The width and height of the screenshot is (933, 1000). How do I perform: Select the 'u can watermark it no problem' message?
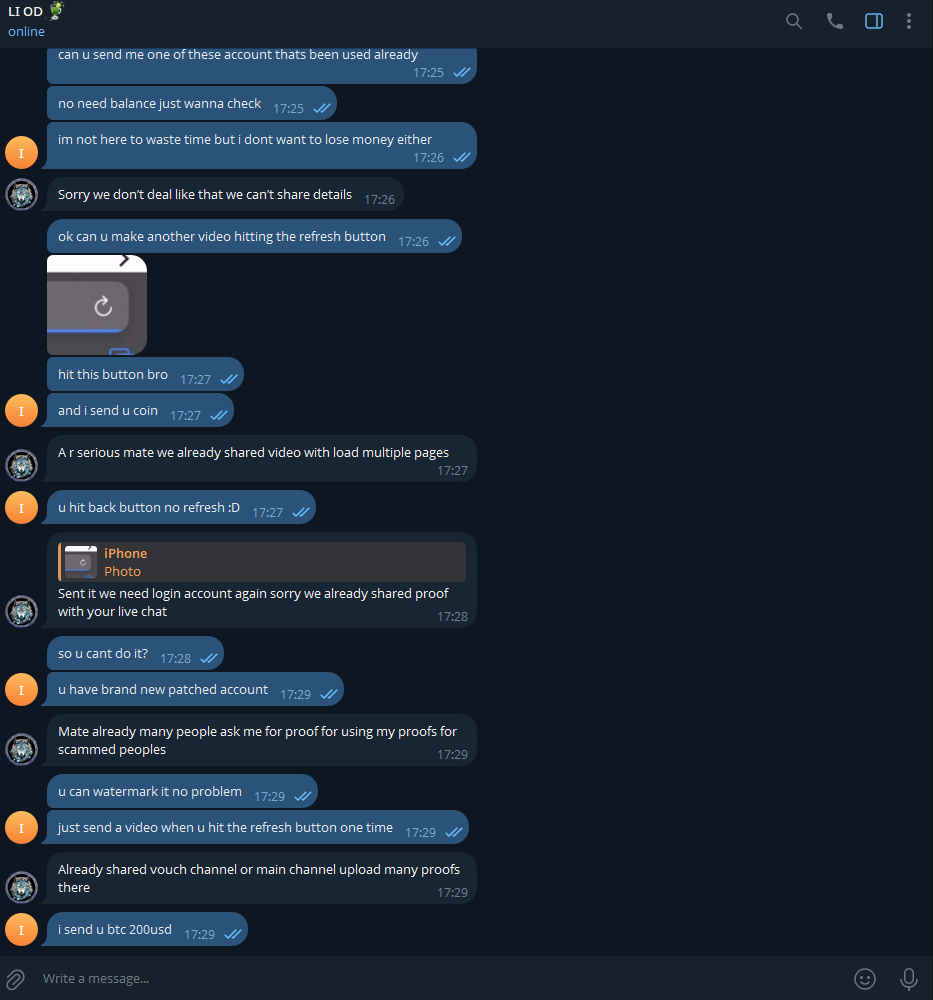click(x=182, y=791)
